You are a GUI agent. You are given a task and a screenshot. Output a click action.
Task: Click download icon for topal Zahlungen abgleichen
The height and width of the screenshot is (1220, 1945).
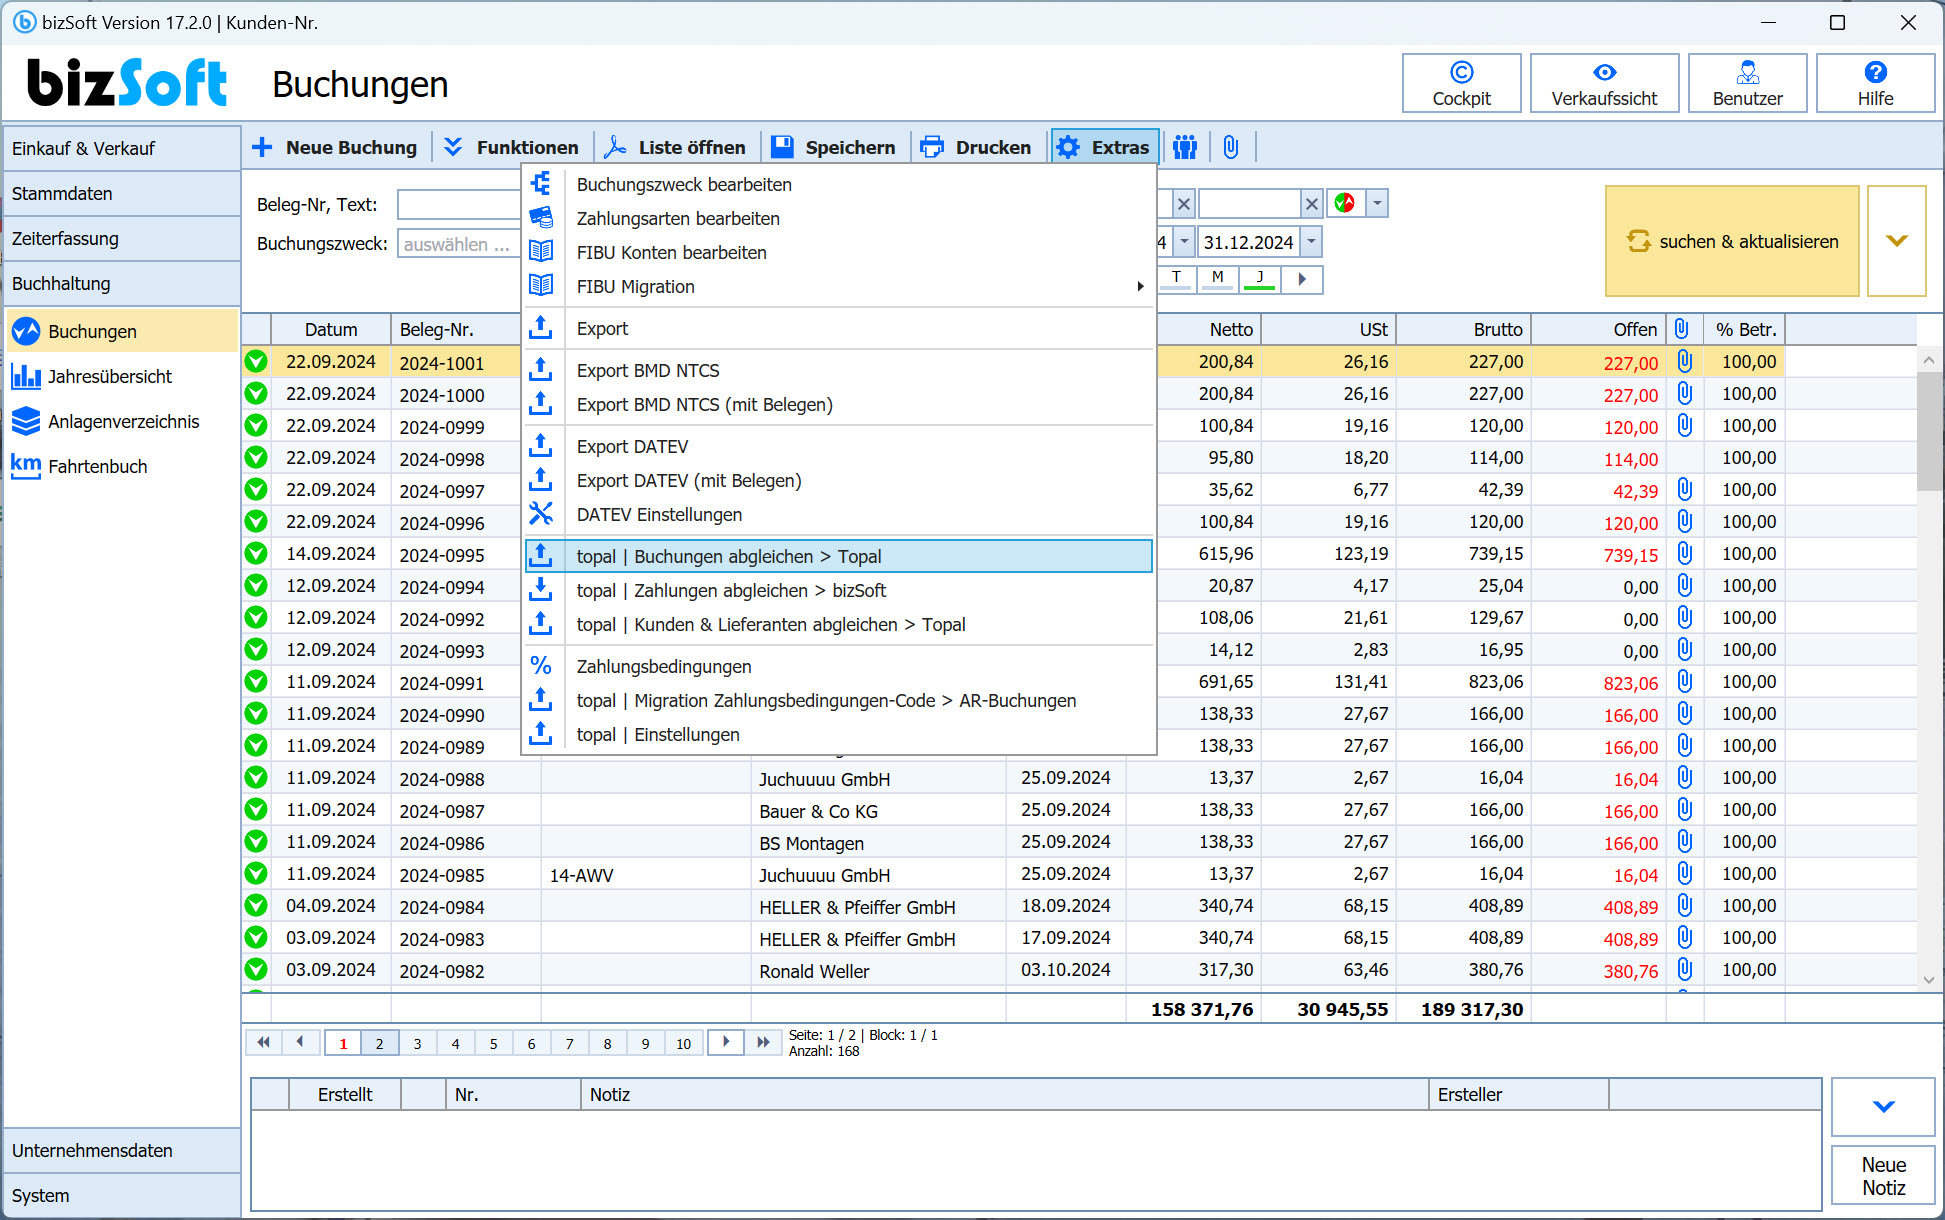point(541,589)
